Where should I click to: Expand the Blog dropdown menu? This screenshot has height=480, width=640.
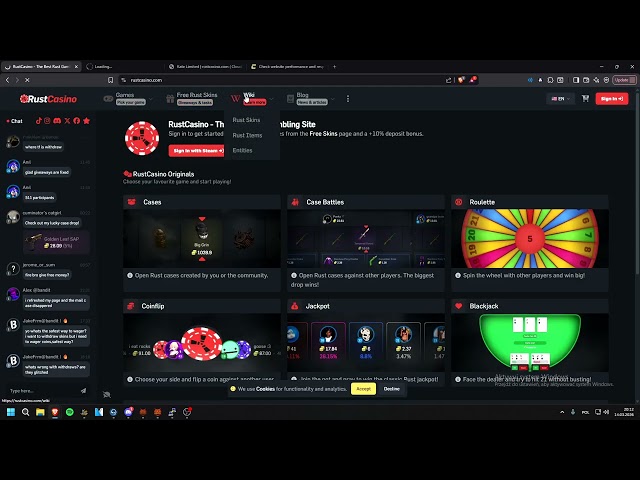pyautogui.click(x=333, y=99)
